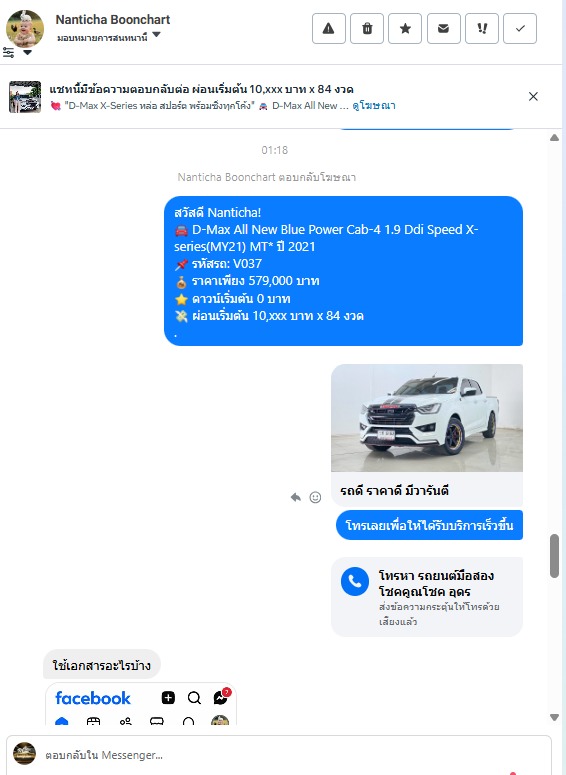Expand filter settings dropdown below avatar
566x775 pixels.
tap(17, 52)
